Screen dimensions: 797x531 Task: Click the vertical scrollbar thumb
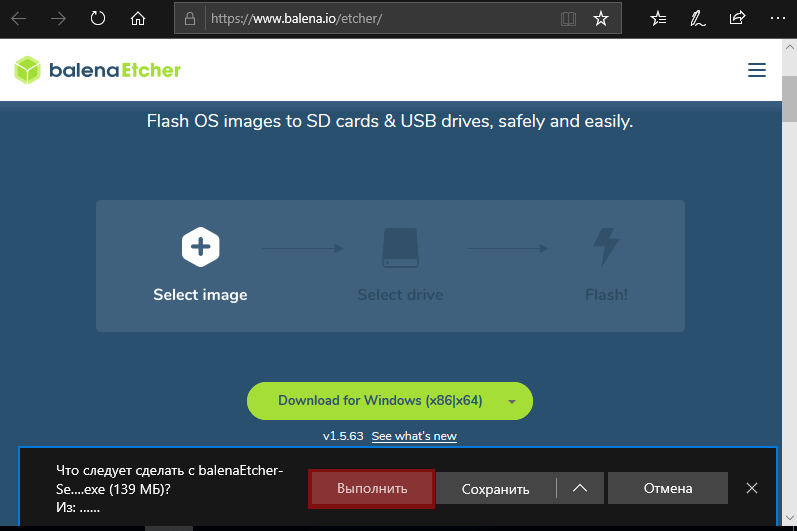click(x=789, y=99)
